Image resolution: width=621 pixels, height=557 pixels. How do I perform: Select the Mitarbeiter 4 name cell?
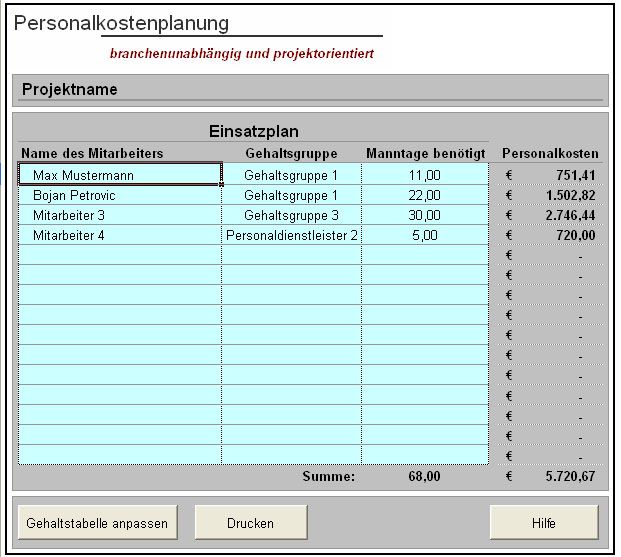(120, 235)
